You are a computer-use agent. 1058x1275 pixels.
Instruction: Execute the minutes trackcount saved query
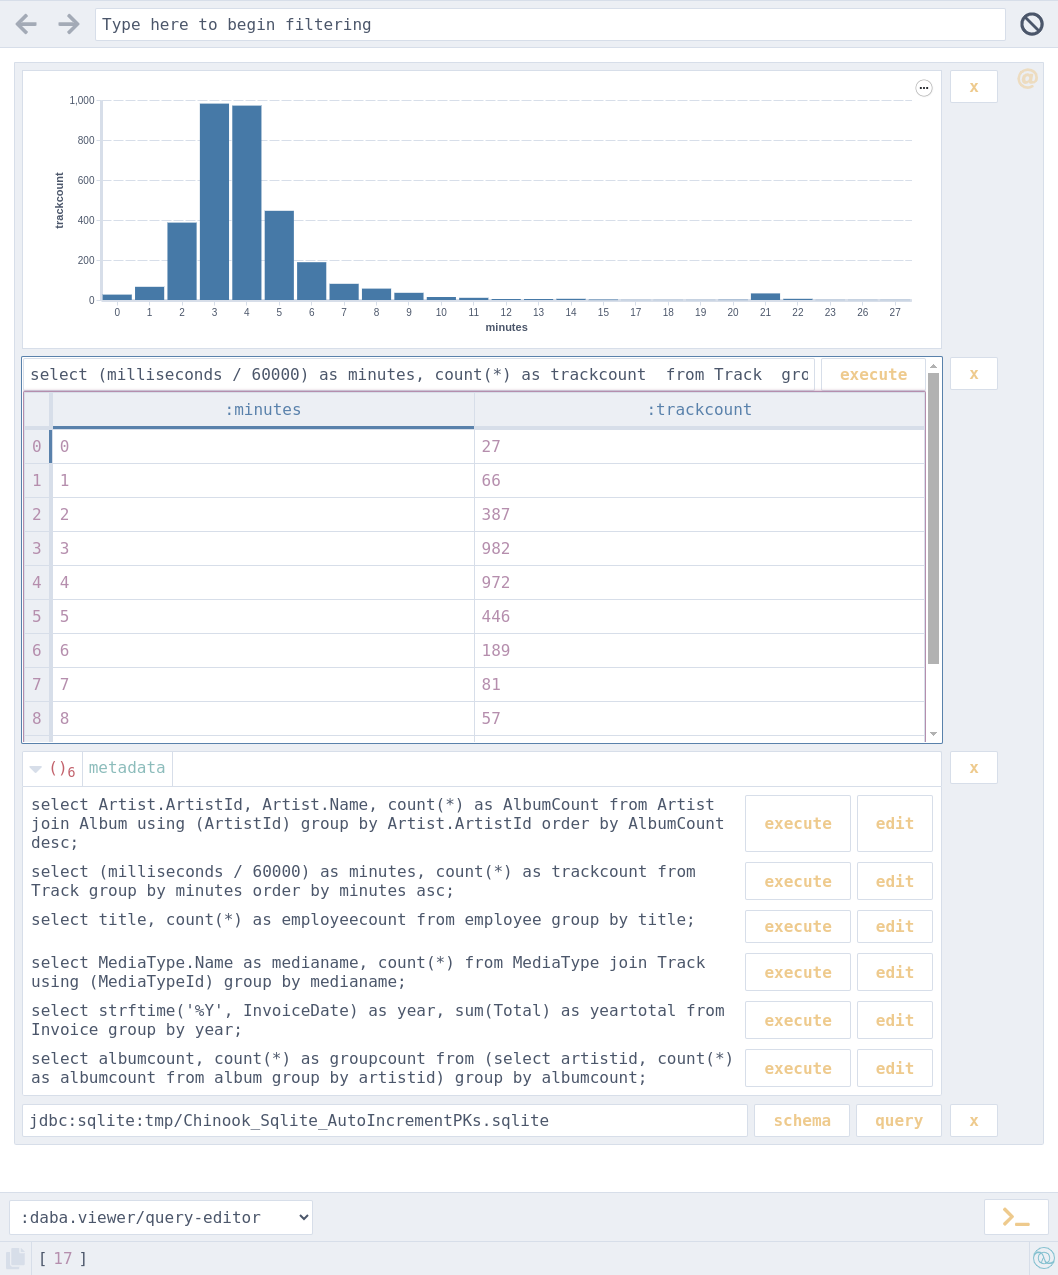click(798, 881)
